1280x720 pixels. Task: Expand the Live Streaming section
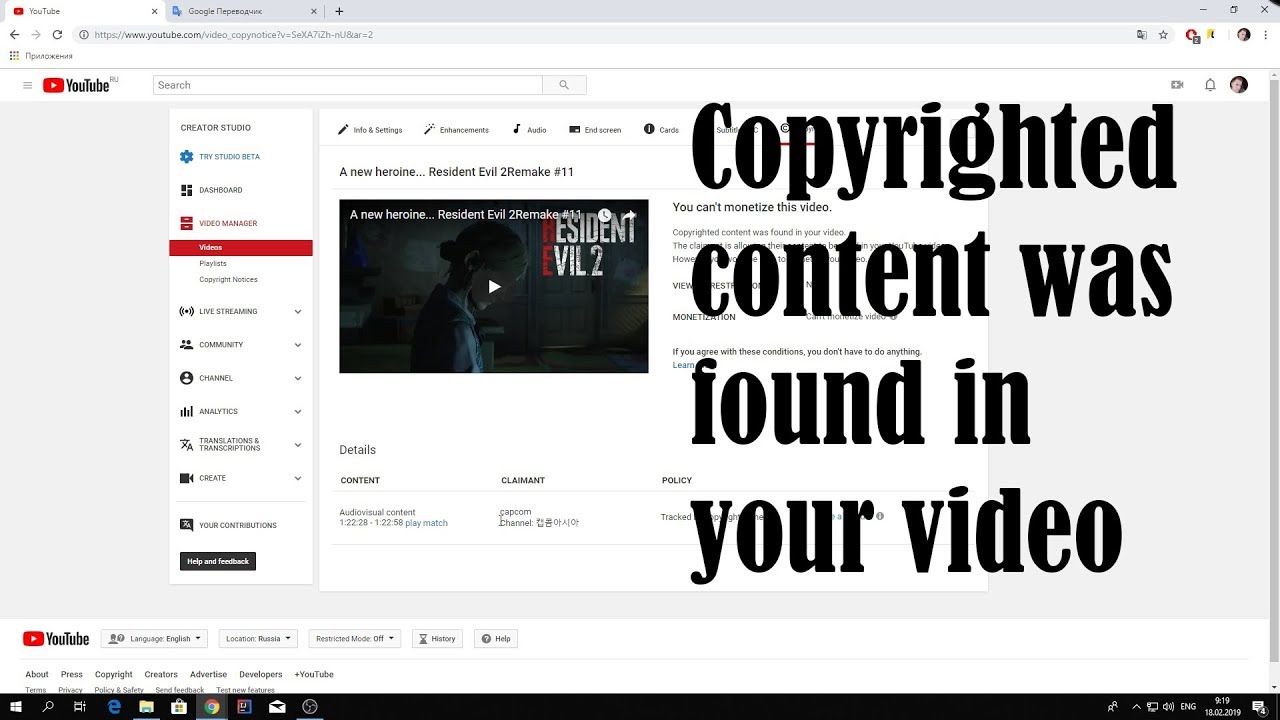(298, 312)
